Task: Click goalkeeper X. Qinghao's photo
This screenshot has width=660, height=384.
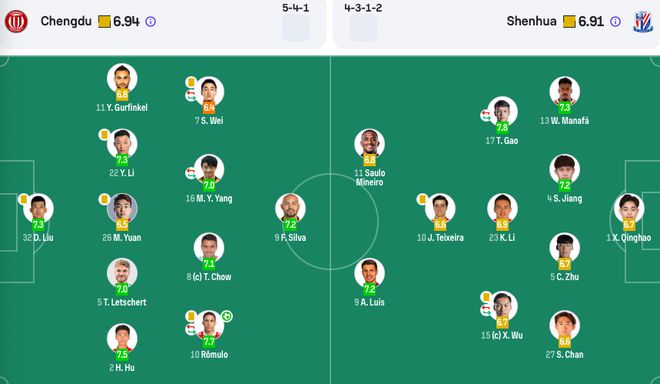Action: (x=629, y=208)
